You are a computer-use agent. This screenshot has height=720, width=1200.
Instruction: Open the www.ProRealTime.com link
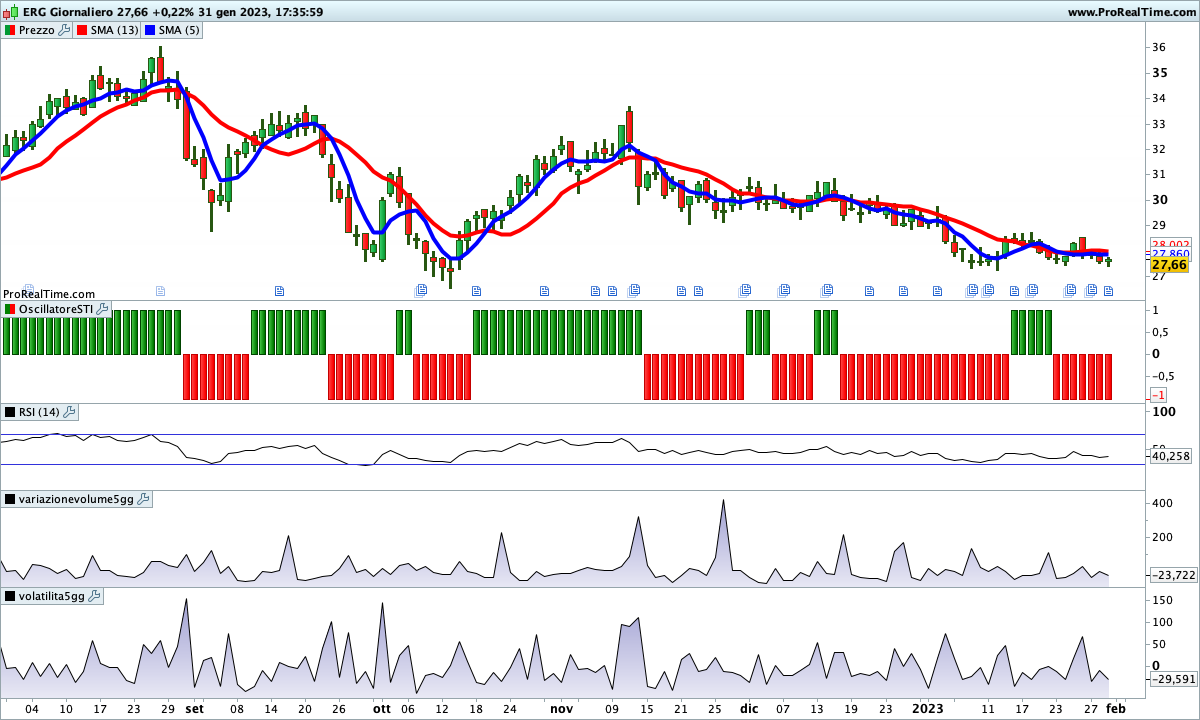pos(1131,12)
